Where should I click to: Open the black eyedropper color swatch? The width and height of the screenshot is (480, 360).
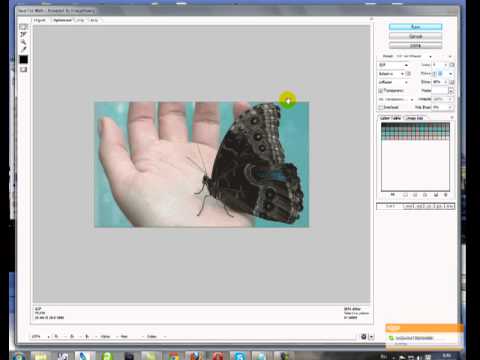[x=23, y=60]
